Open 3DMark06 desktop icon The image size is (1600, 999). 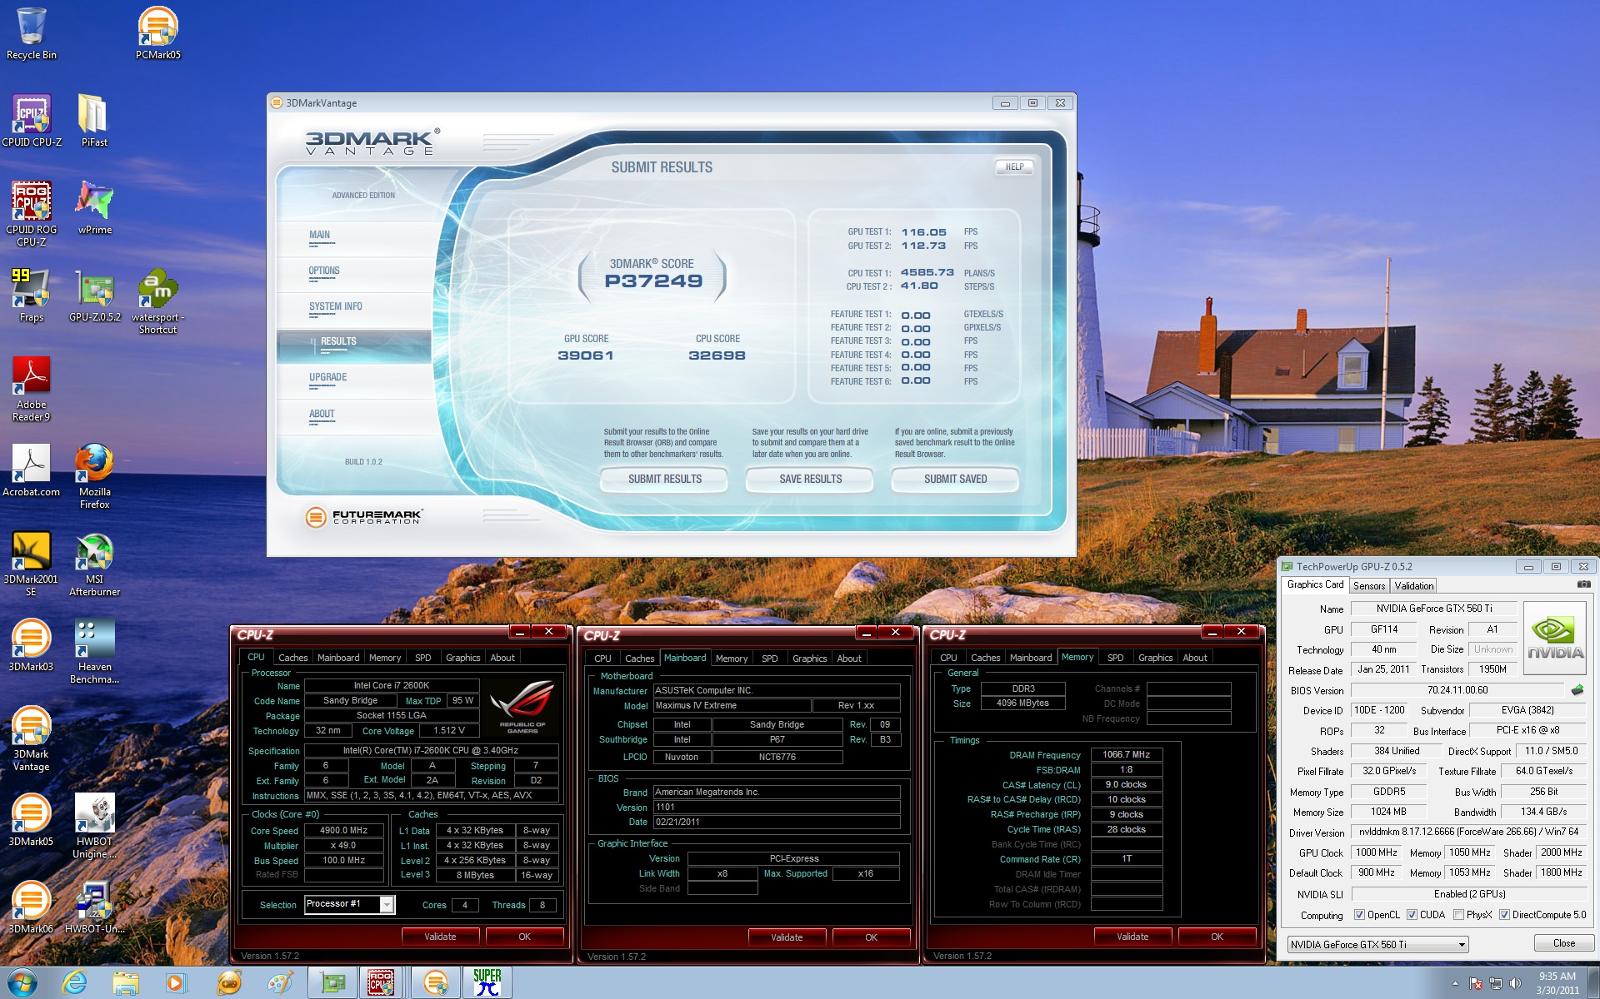(31, 907)
